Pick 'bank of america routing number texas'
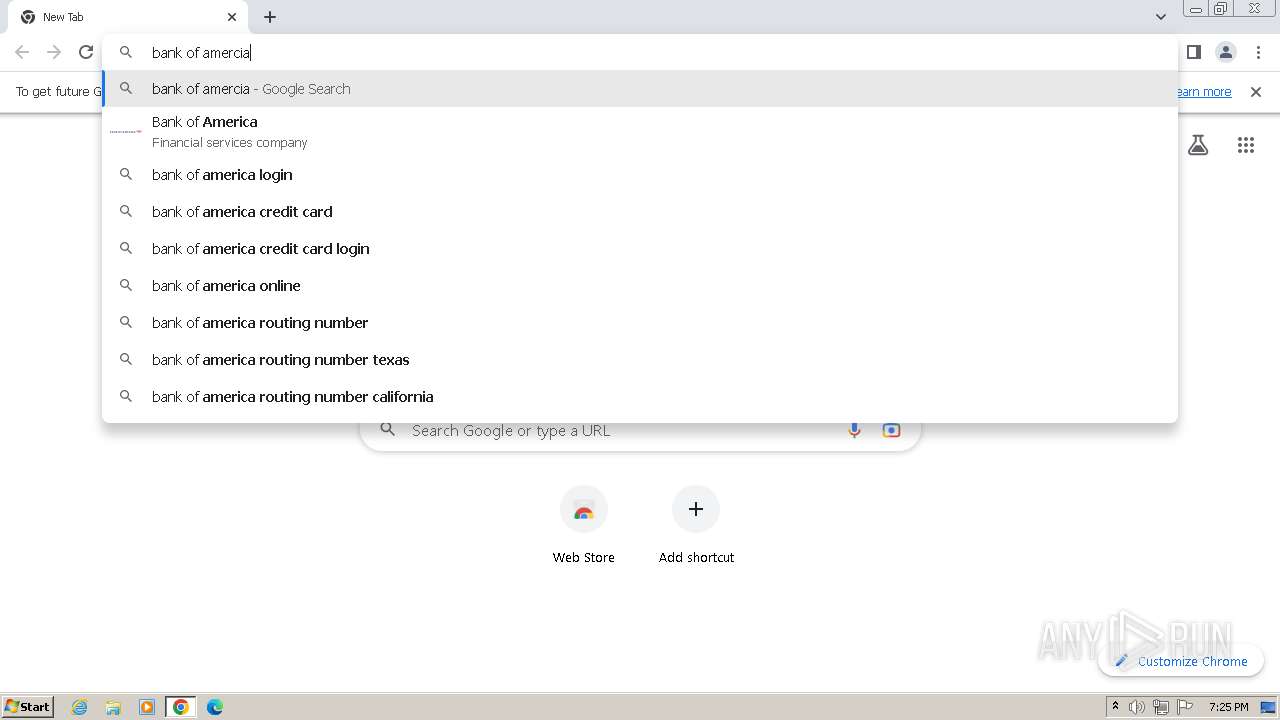Viewport: 1280px width, 720px height. click(x=640, y=360)
